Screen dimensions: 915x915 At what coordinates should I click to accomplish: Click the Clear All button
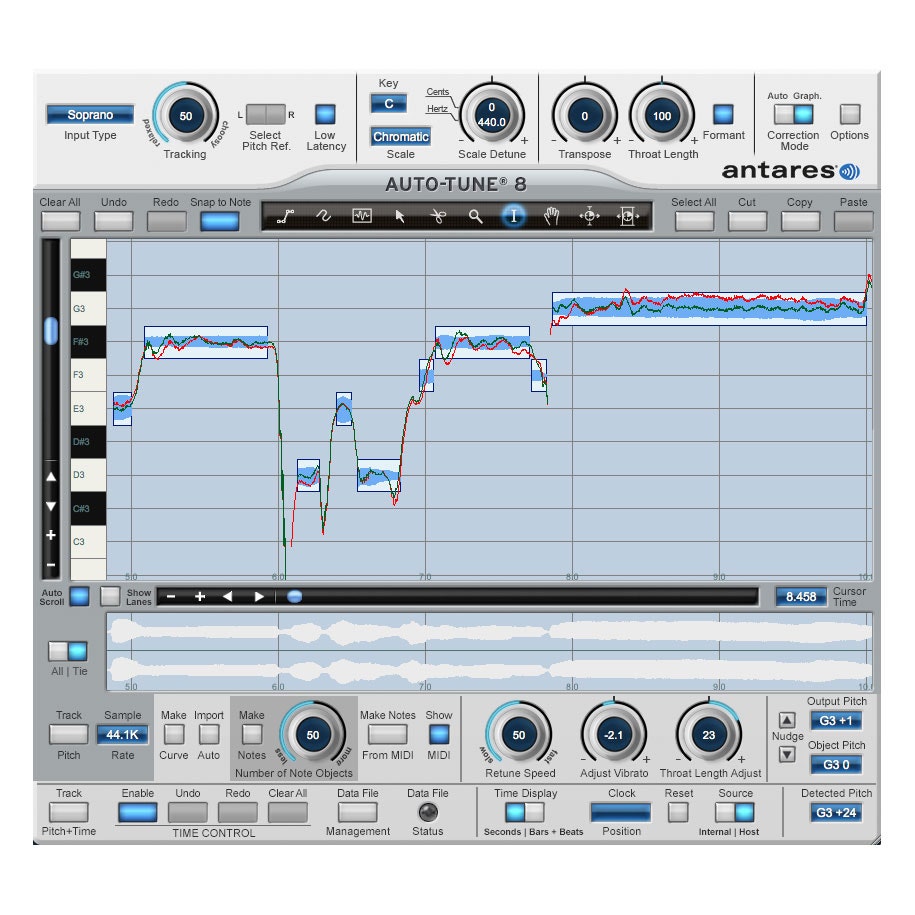[60, 221]
